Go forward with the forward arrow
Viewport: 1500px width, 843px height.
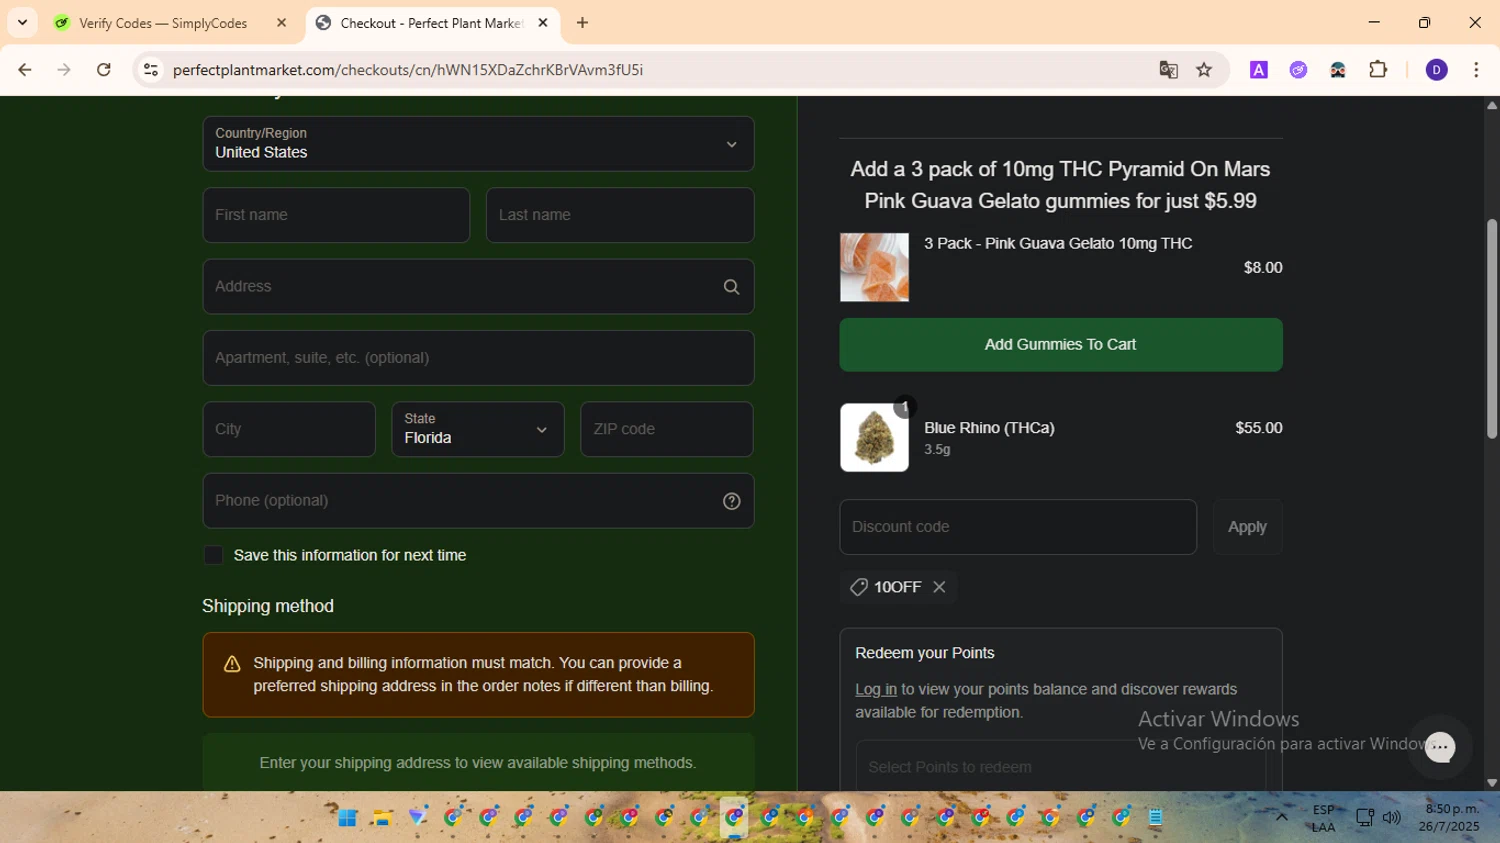click(64, 70)
